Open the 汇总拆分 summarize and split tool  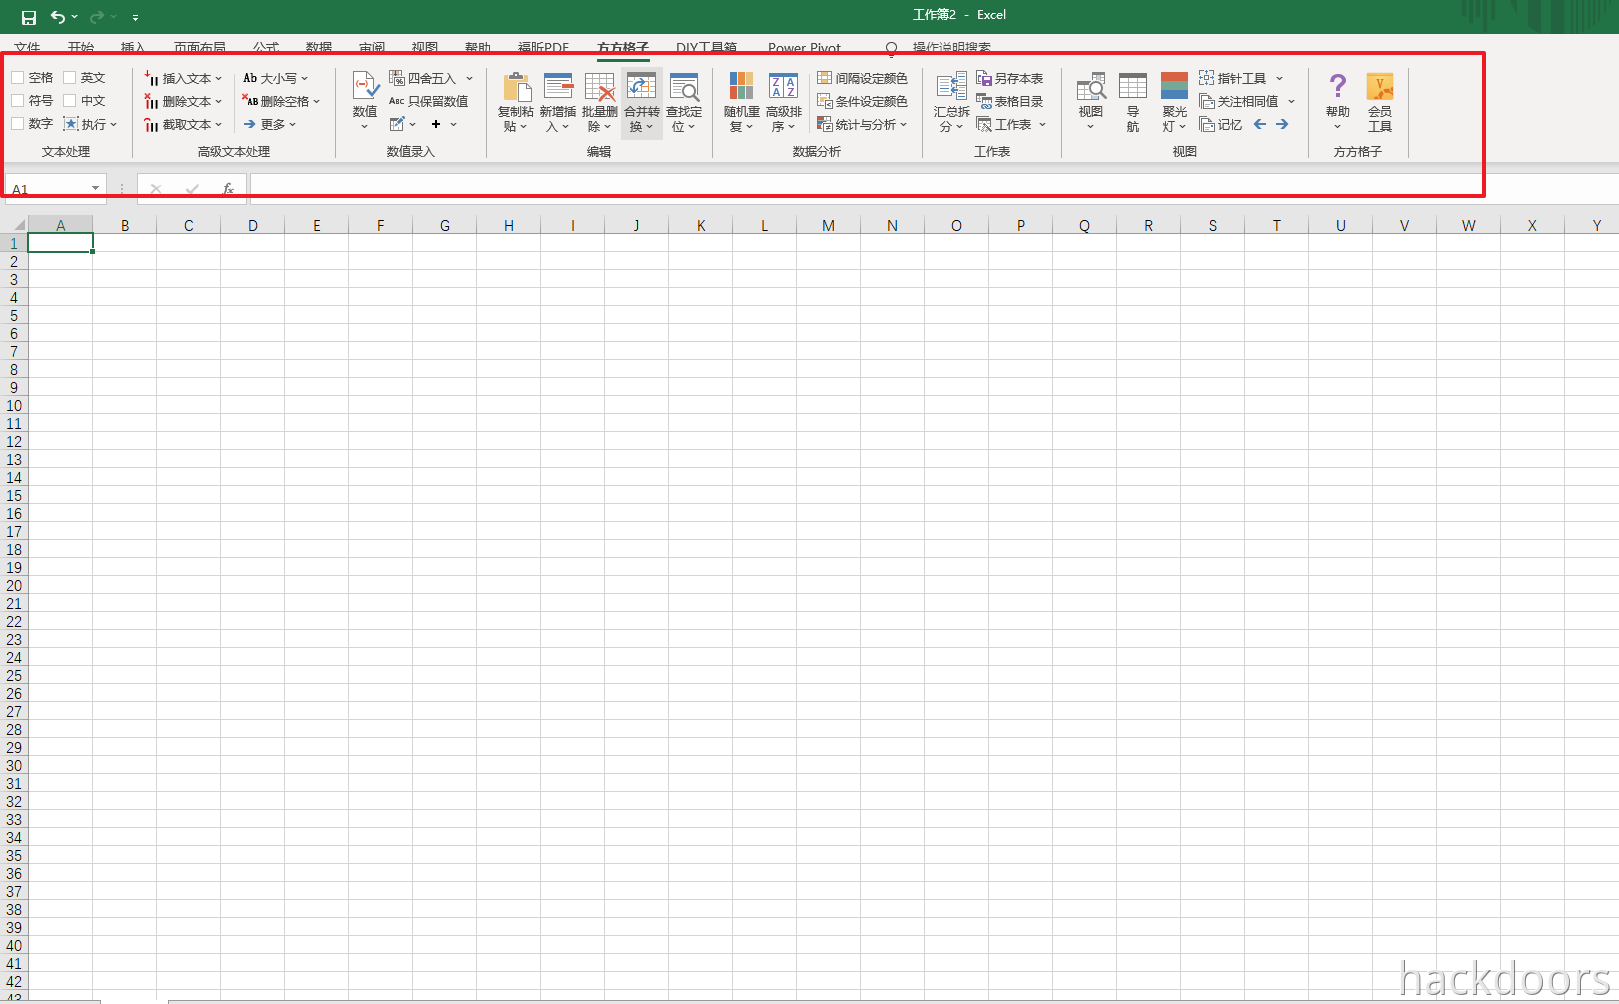click(x=952, y=103)
